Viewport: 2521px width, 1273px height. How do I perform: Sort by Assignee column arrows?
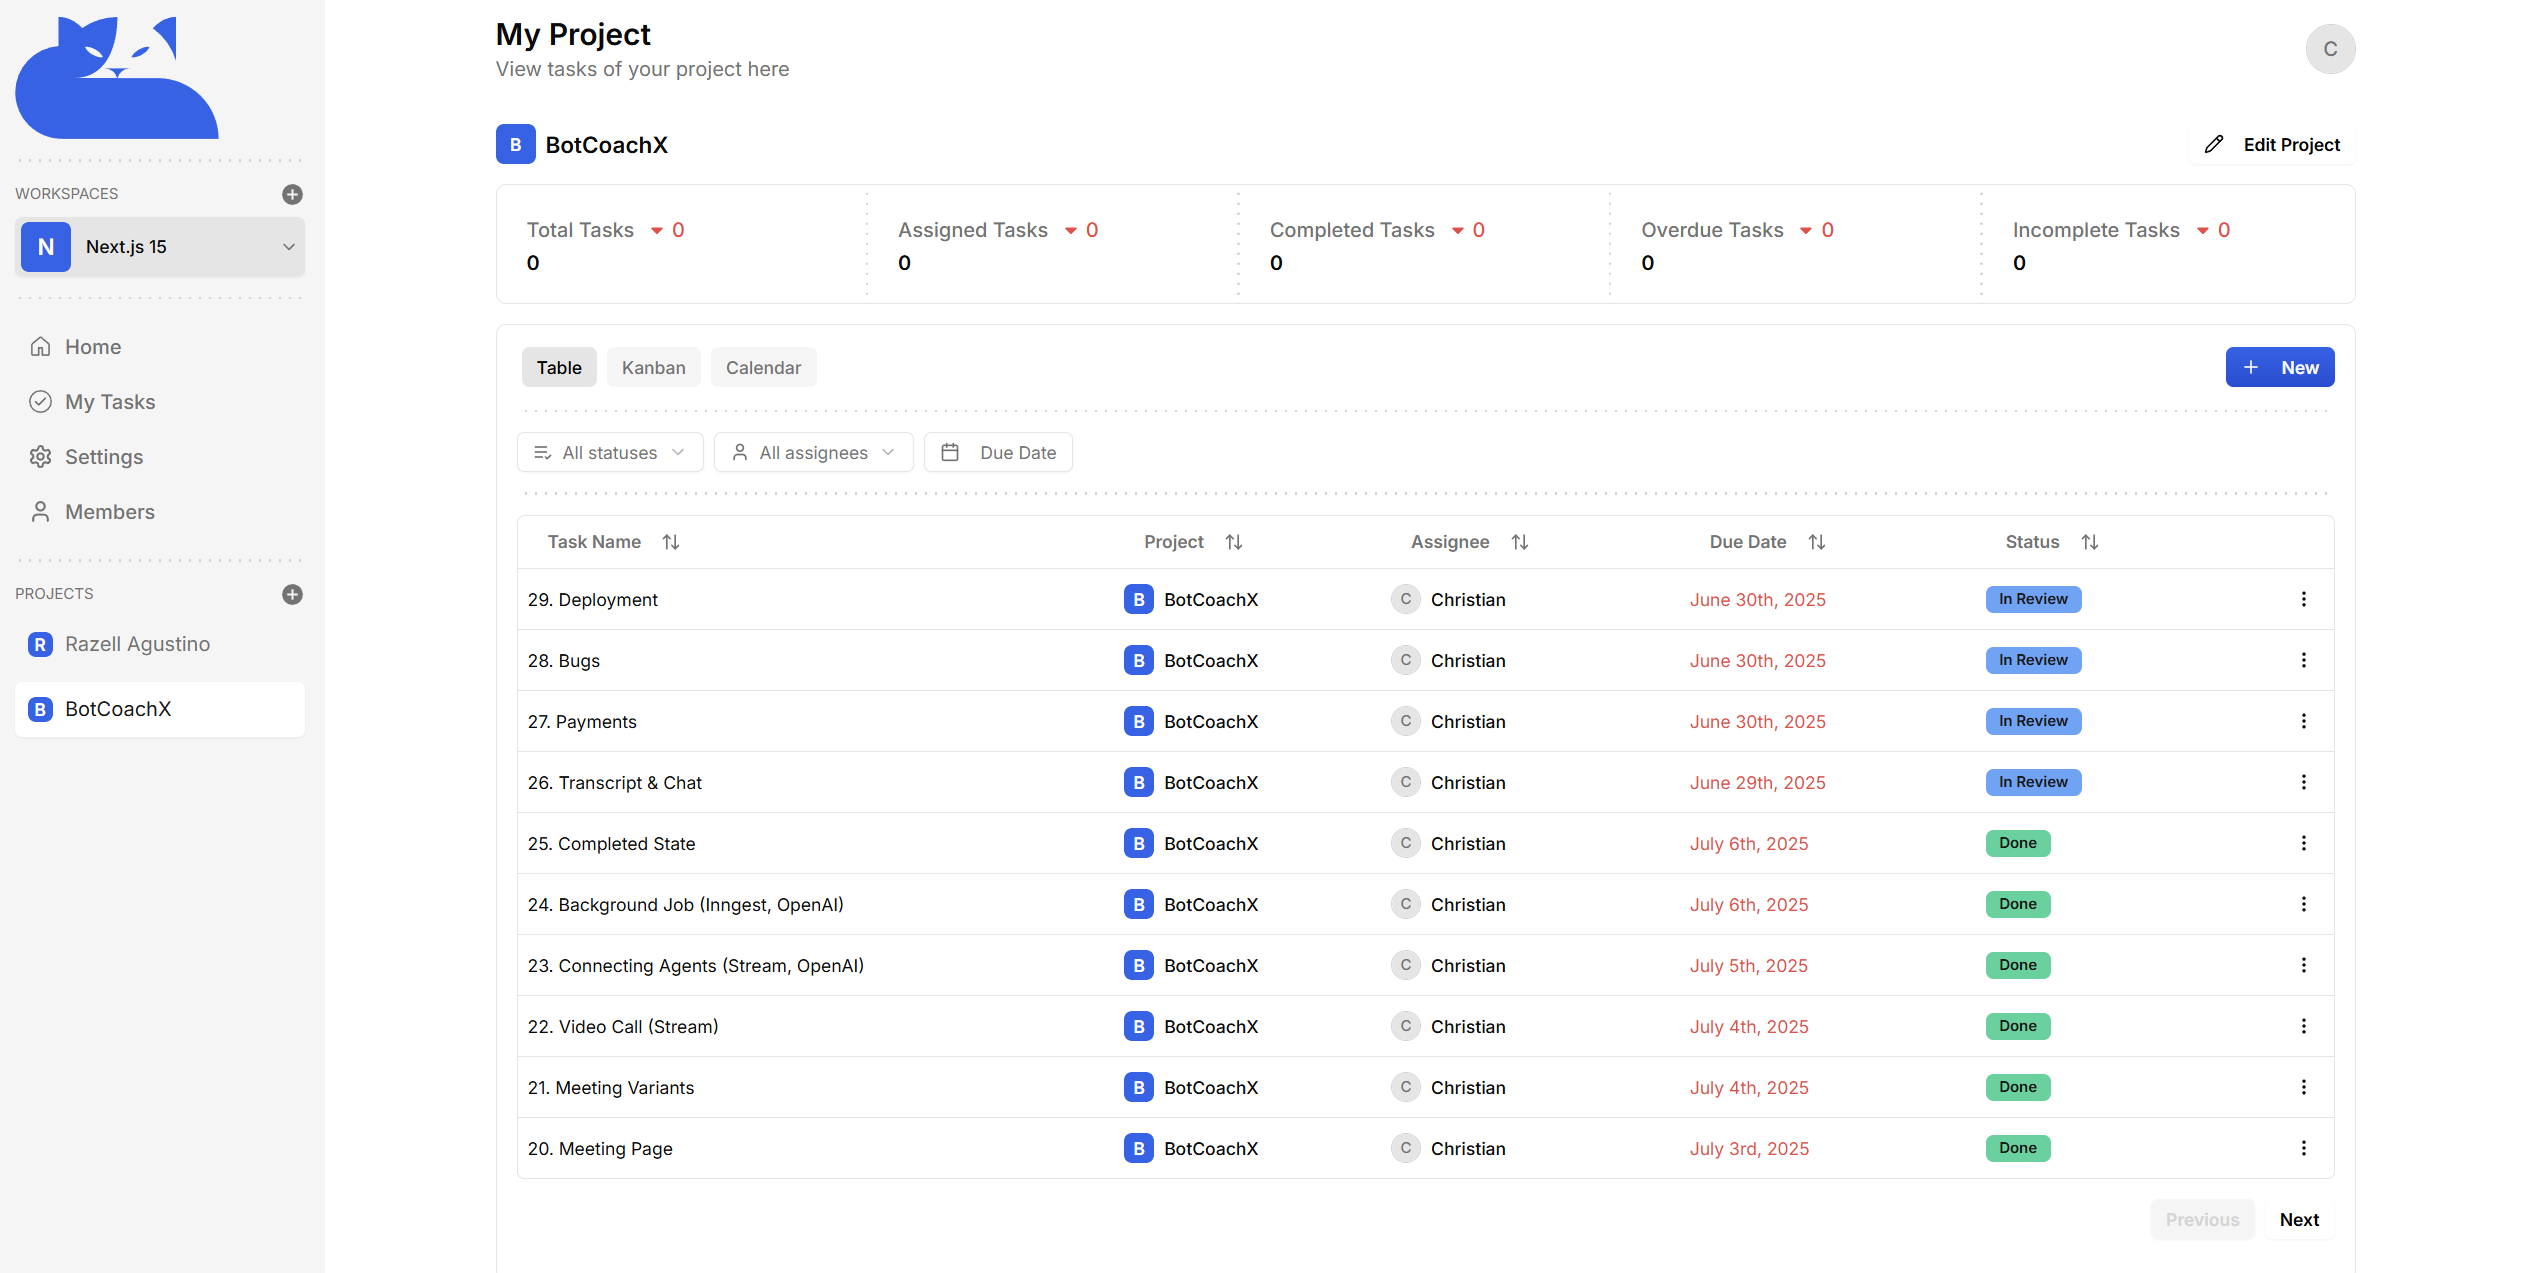[1520, 542]
